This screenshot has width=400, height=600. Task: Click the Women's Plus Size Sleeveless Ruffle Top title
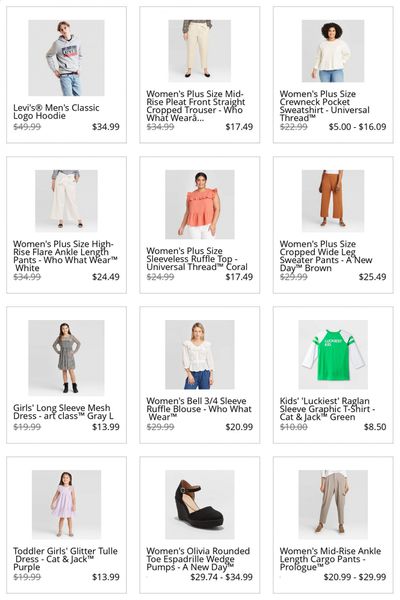pos(197,259)
